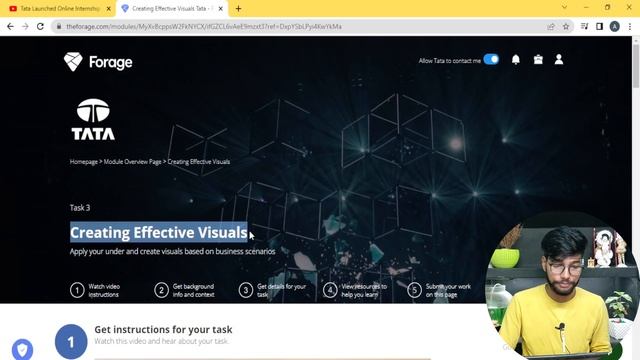Screen dimensions: 640x360
Task: Jump to step 2 Get background info
Action: 184,290
